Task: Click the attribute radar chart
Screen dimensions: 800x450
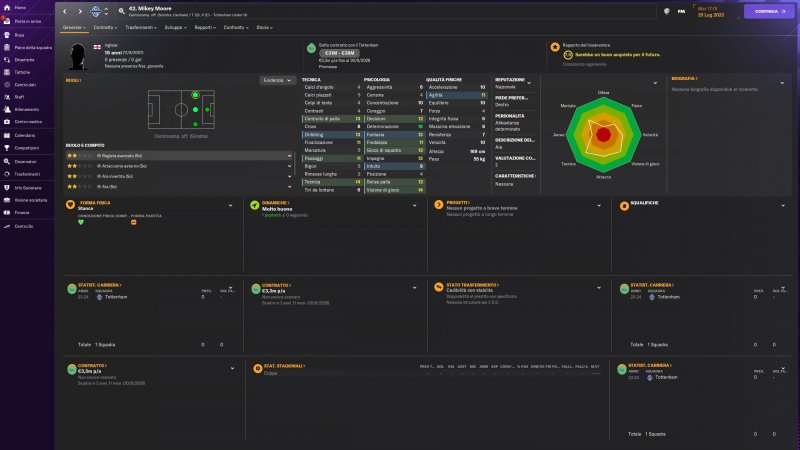Action: pos(603,133)
